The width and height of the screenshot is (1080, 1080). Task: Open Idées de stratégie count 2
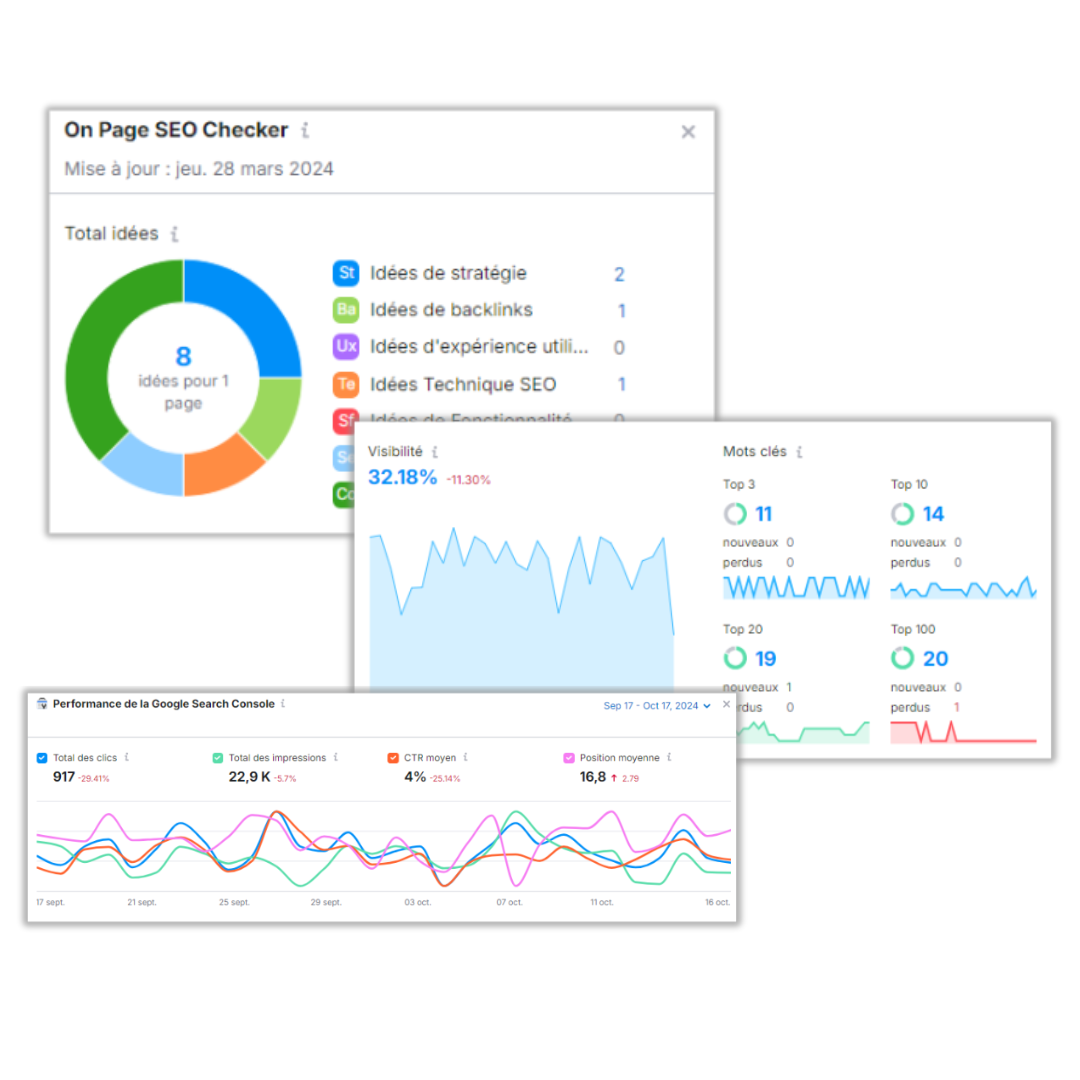click(619, 274)
